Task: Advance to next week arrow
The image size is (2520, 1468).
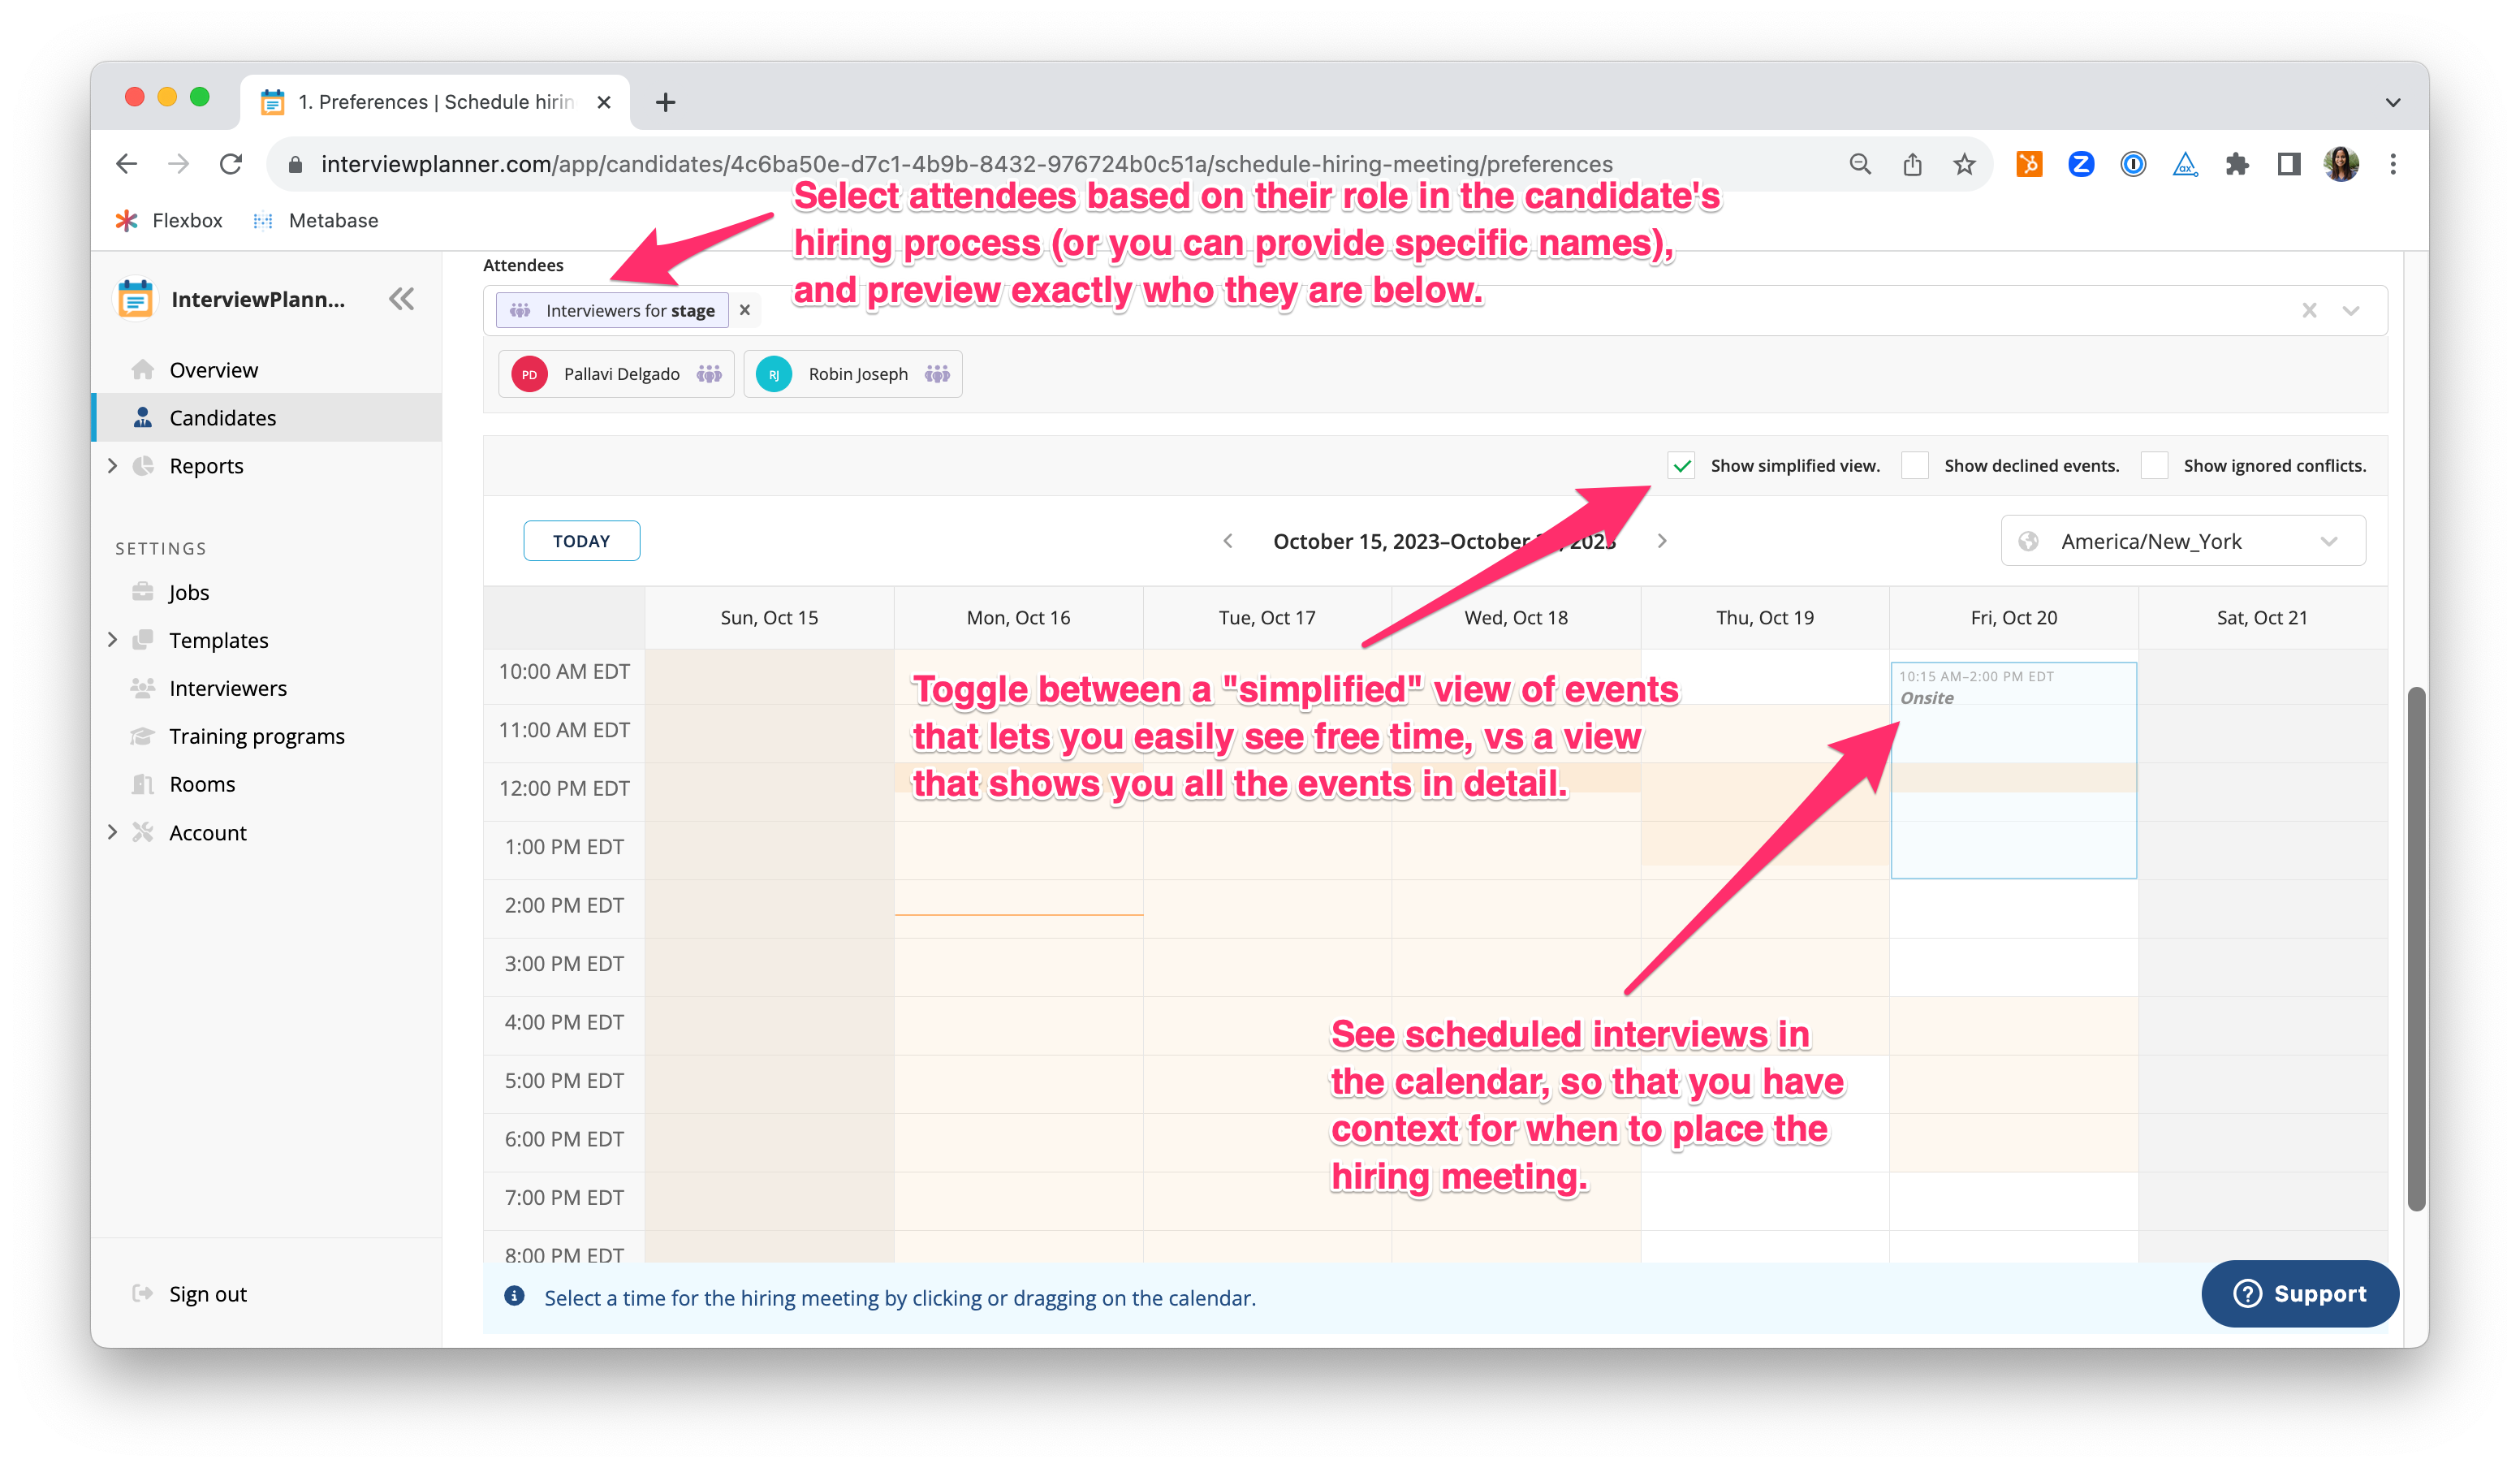Action: 1662,541
